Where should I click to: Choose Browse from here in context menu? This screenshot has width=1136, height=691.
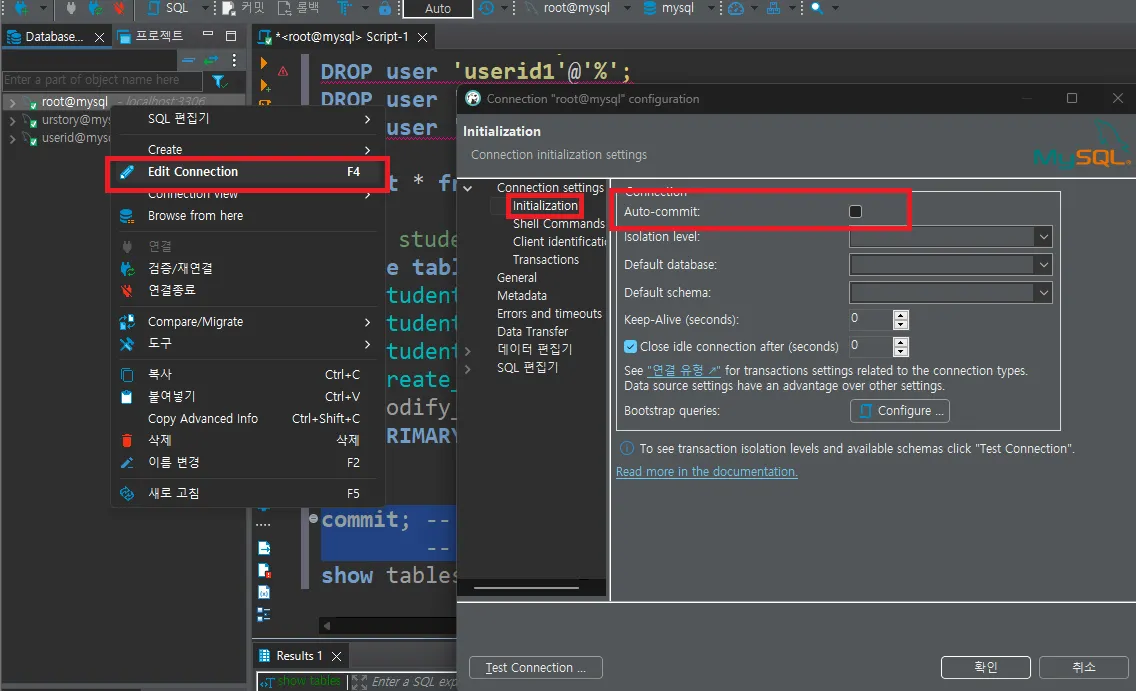click(248, 216)
